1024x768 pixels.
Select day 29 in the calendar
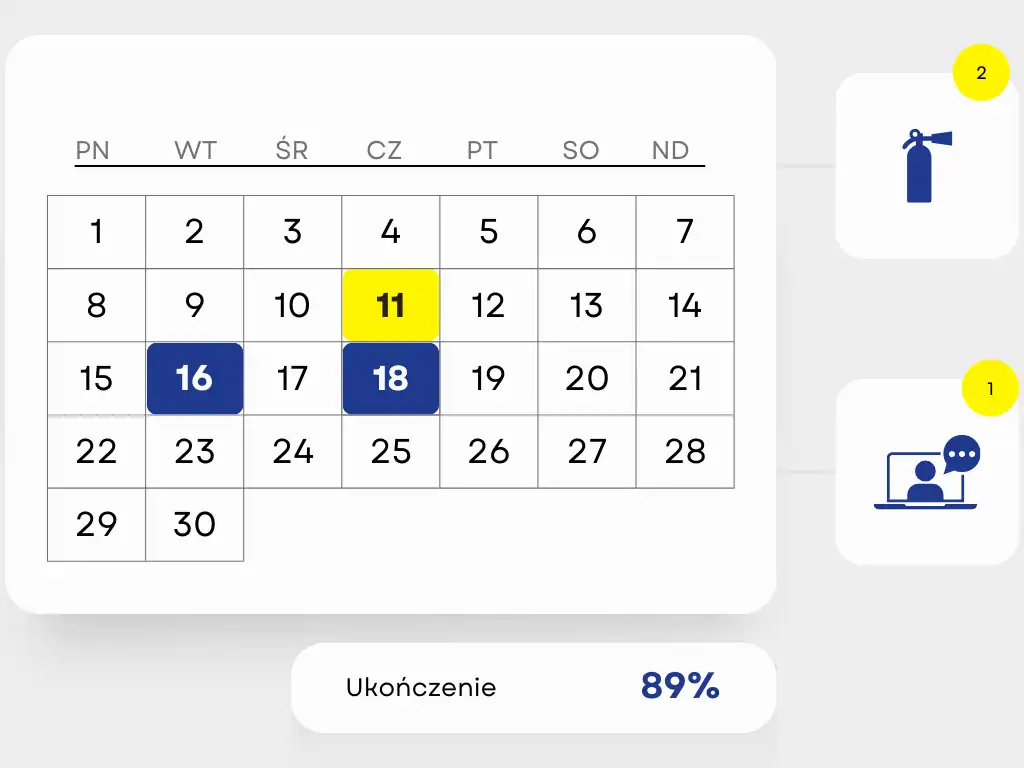[x=96, y=524]
